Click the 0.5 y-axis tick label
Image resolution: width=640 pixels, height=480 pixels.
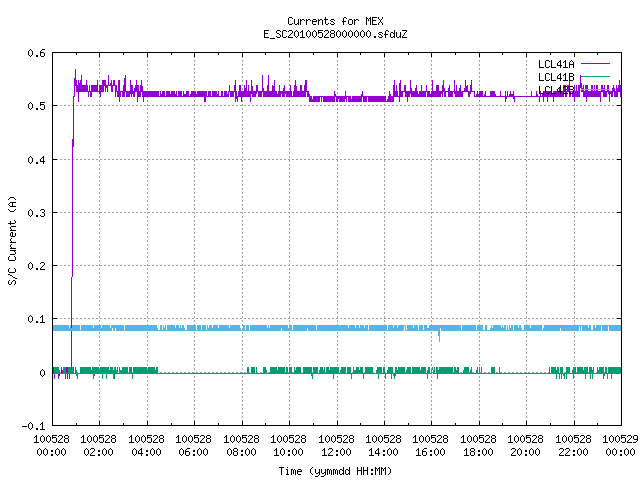[36, 106]
